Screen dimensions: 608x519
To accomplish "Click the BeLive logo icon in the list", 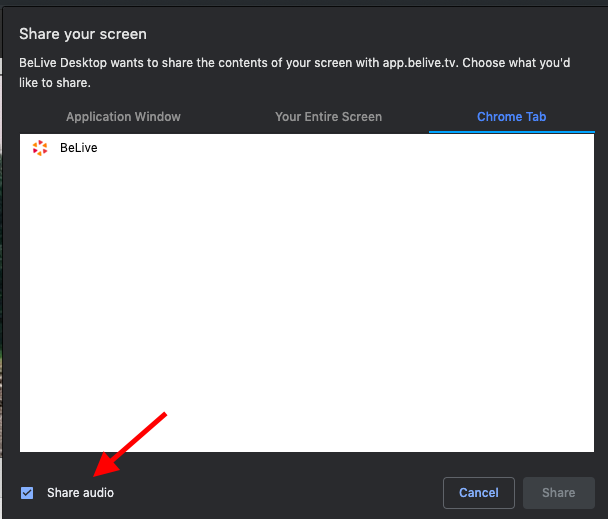I will [x=40, y=148].
